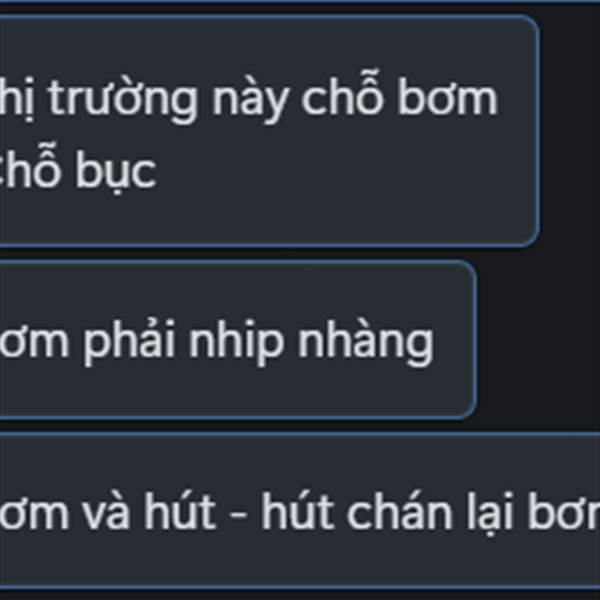
Task: Click the word "này" in the top message
Action: coord(250,103)
